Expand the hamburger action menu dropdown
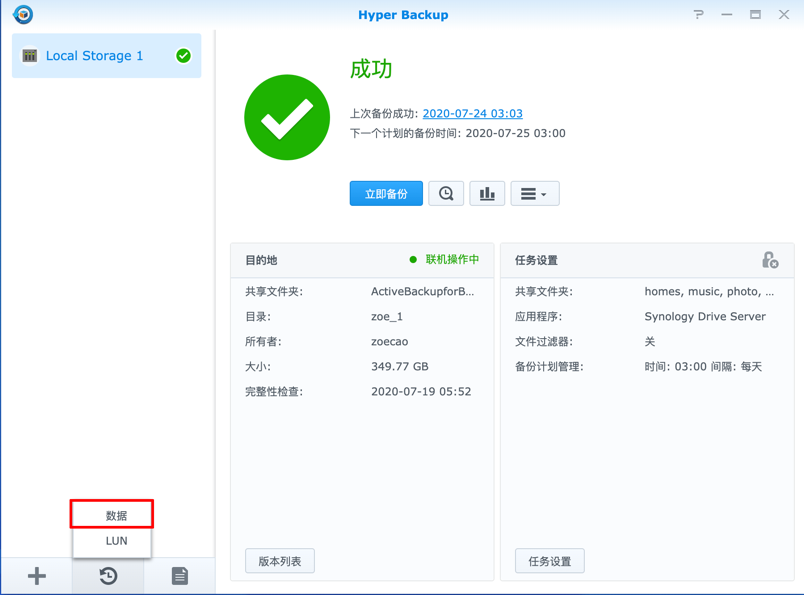 535,193
